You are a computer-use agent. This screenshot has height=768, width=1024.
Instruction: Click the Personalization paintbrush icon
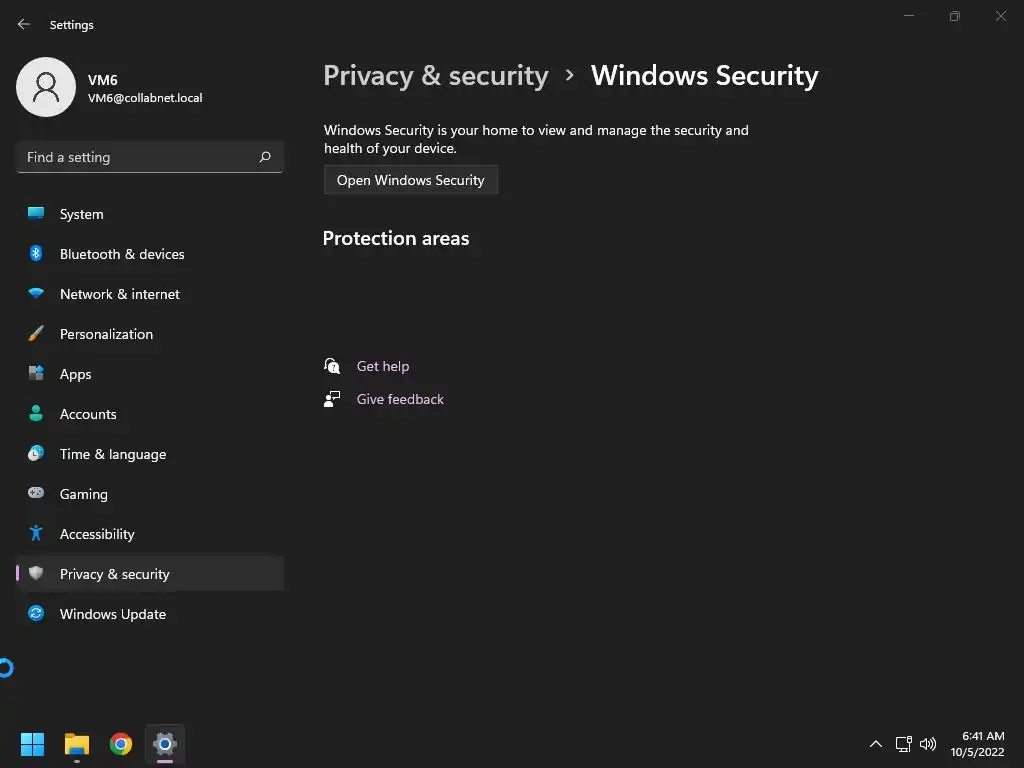click(36, 334)
